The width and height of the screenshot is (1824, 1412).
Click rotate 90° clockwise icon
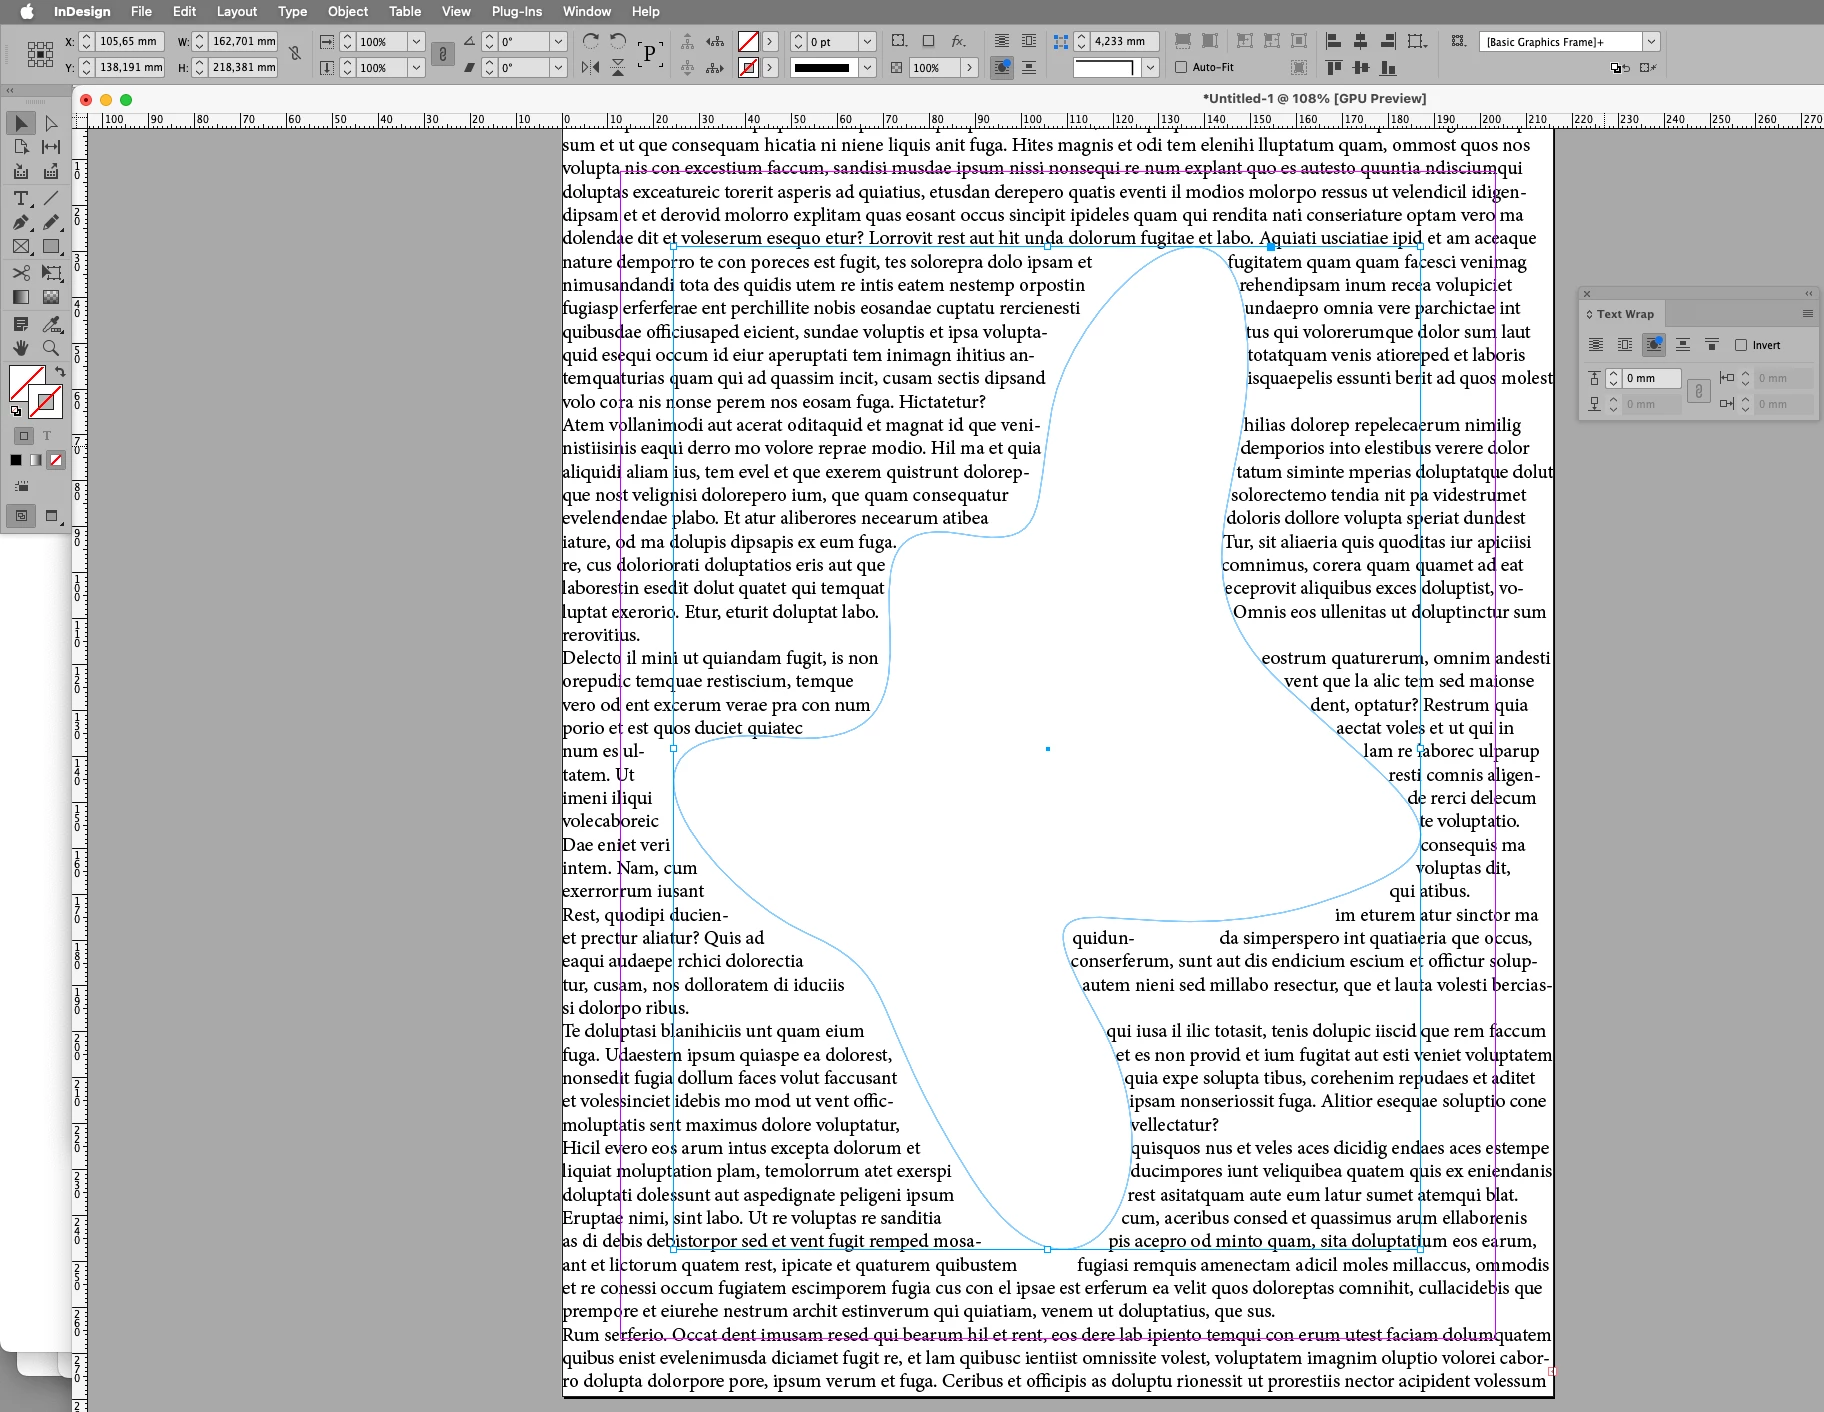[x=591, y=41]
